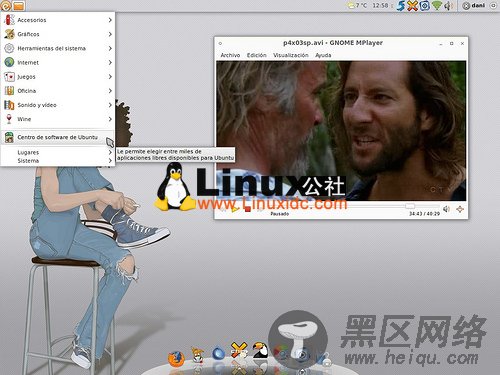The image size is (500, 375).
Task: Expand the arrow beside Herramientas del sistema
Action: (110, 48)
